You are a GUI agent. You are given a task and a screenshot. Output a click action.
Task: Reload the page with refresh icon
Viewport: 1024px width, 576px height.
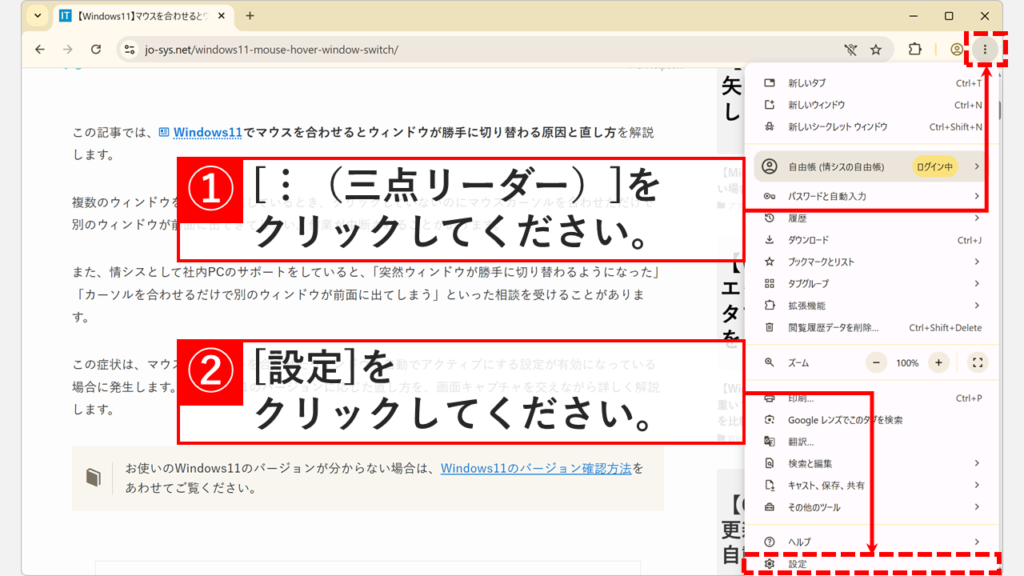pos(96,50)
